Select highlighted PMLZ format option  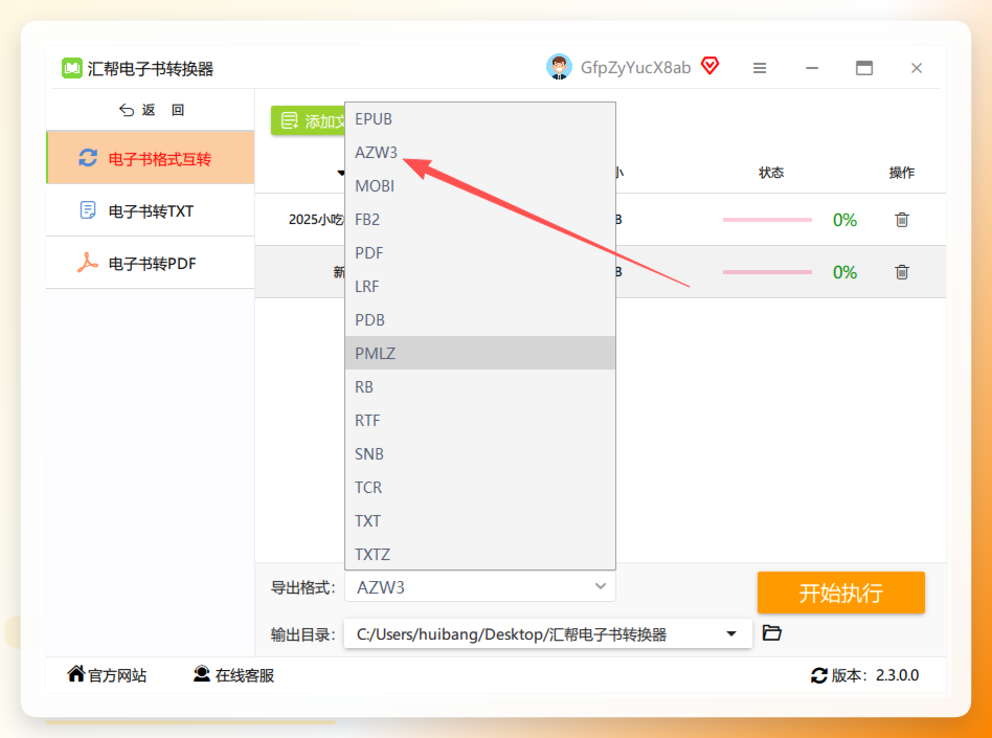(x=480, y=353)
